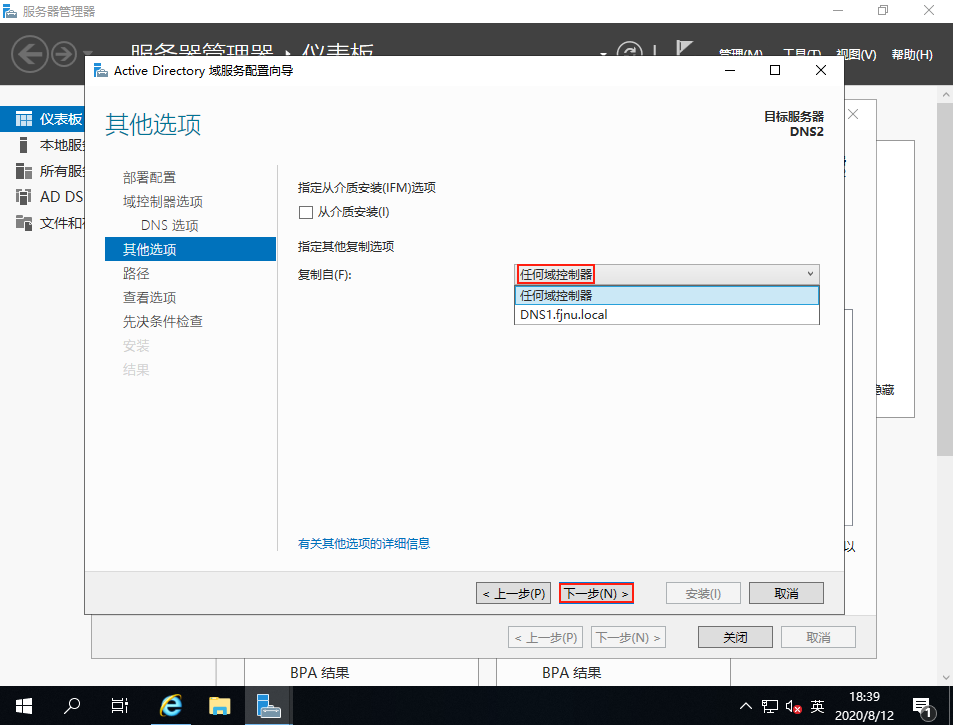Open the 所有服务器 sidebar item
This screenshot has height=725, width=953.
click(43, 171)
